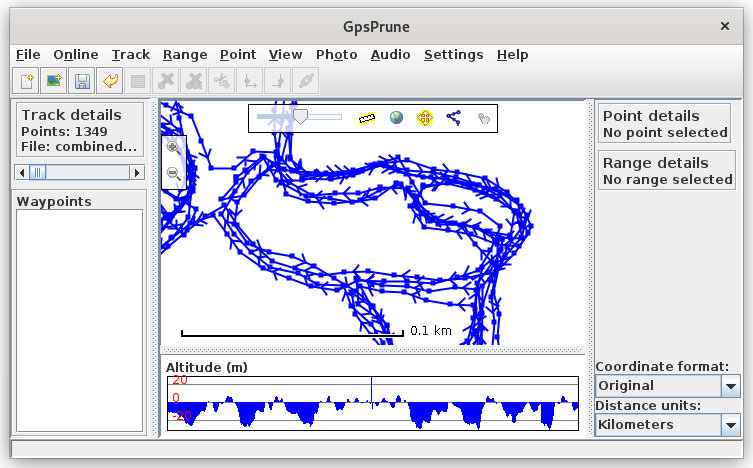Toggle the map background globe icon
This screenshot has width=753, height=468.
pos(396,118)
